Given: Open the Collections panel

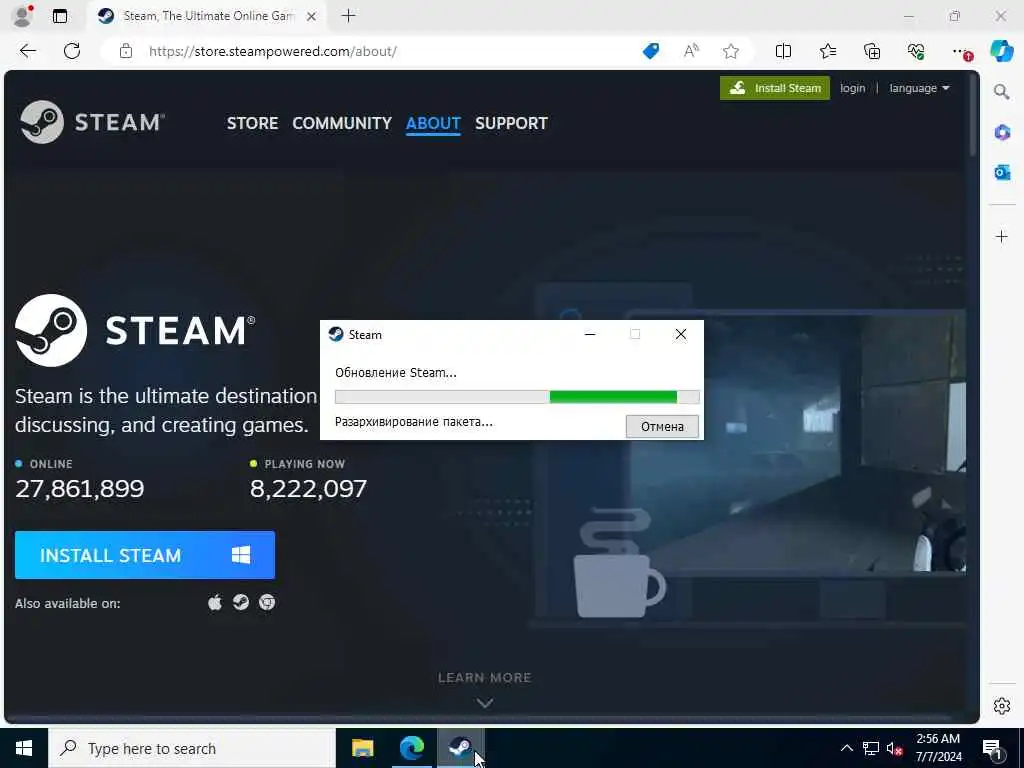Looking at the screenshot, I should (872, 51).
